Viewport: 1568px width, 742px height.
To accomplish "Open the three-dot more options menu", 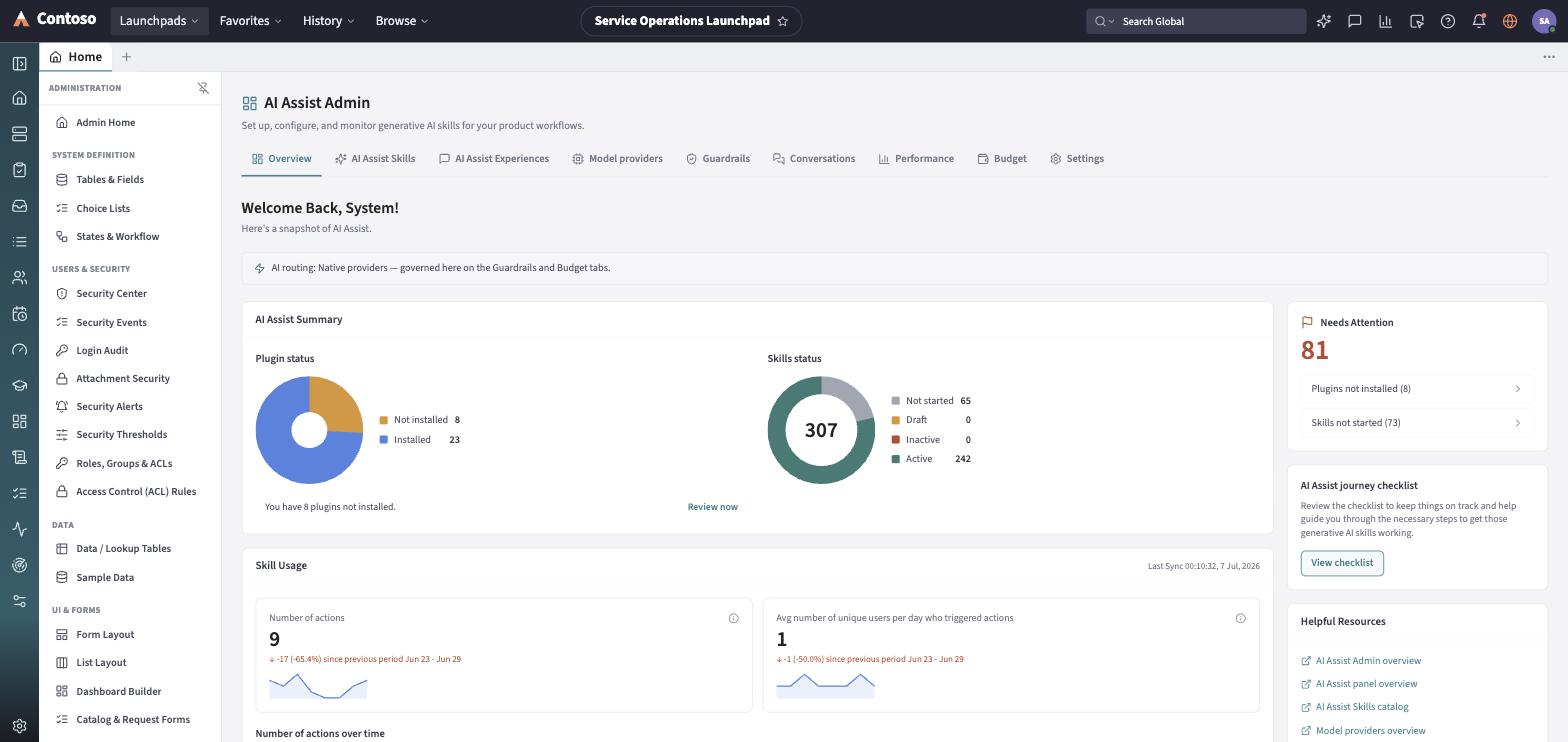I will coord(1549,57).
